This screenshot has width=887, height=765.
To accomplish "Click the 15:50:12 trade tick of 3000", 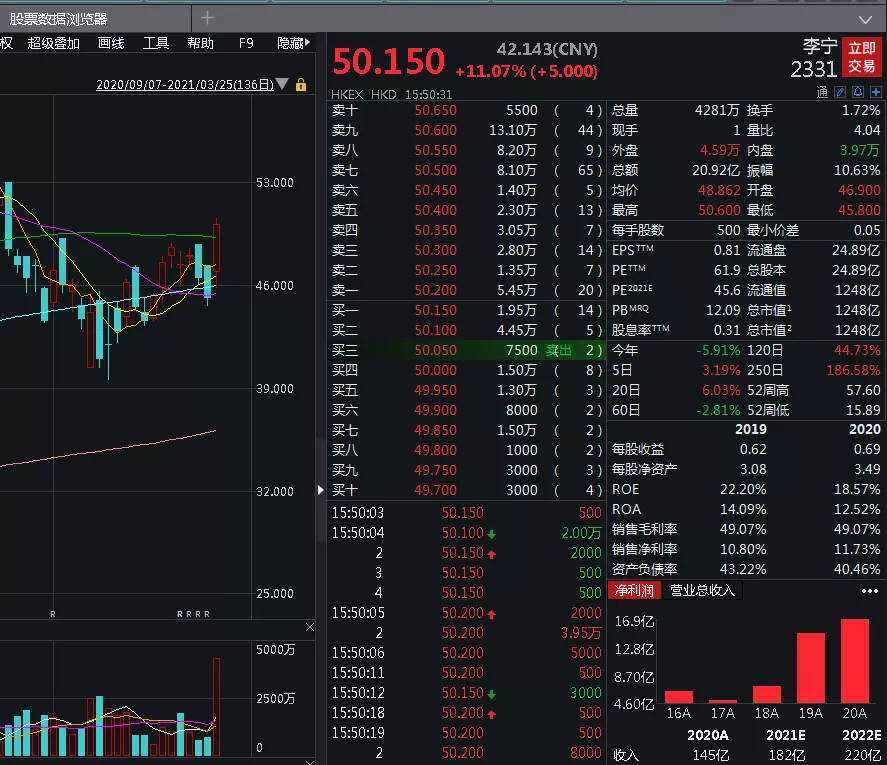I will click(x=466, y=693).
